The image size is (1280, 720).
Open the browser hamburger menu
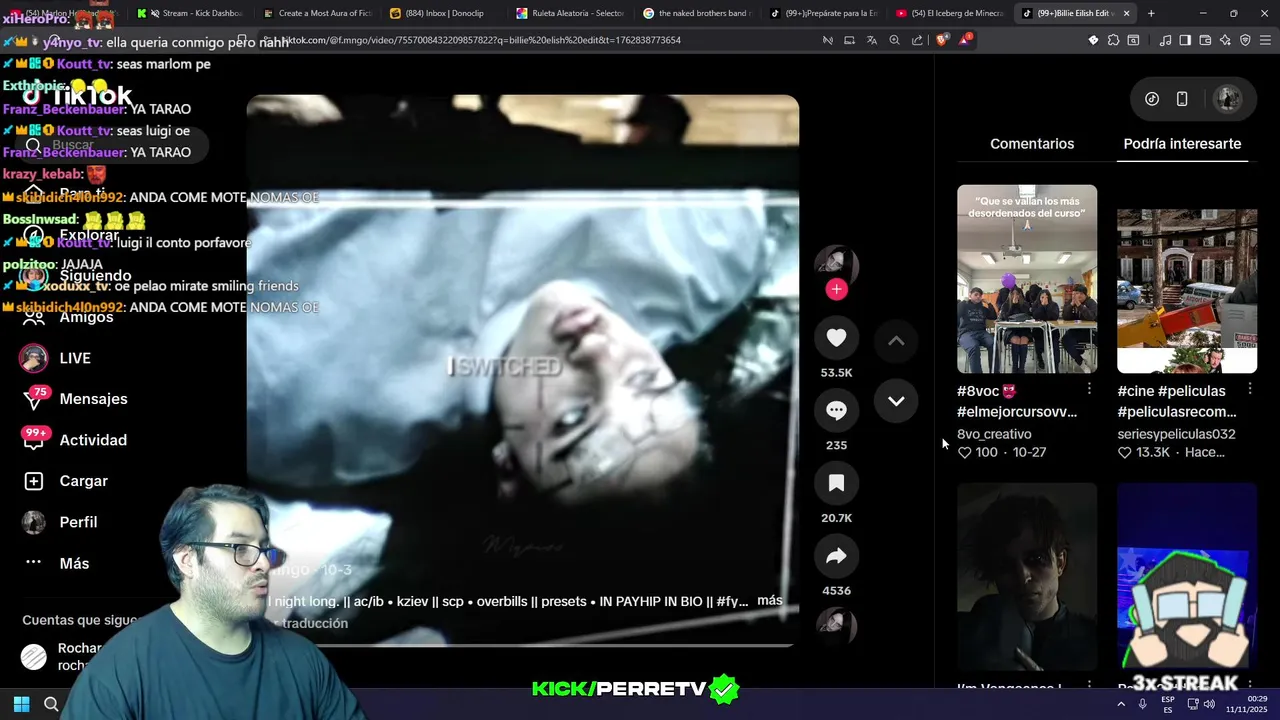(x=1265, y=40)
